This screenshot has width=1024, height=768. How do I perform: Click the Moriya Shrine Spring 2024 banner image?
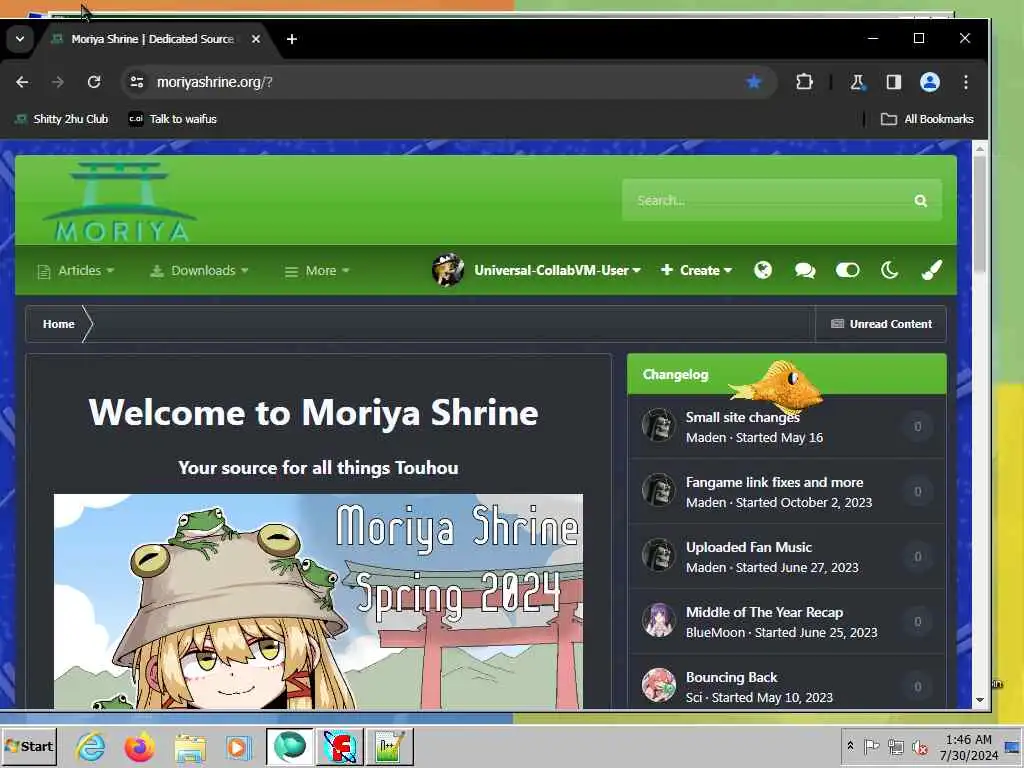point(318,601)
